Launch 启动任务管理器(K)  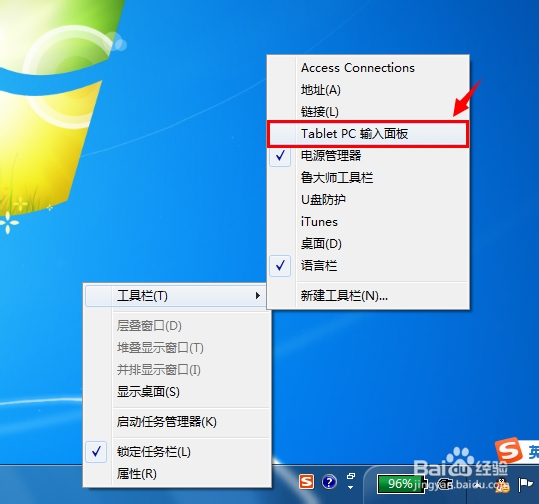177,421
